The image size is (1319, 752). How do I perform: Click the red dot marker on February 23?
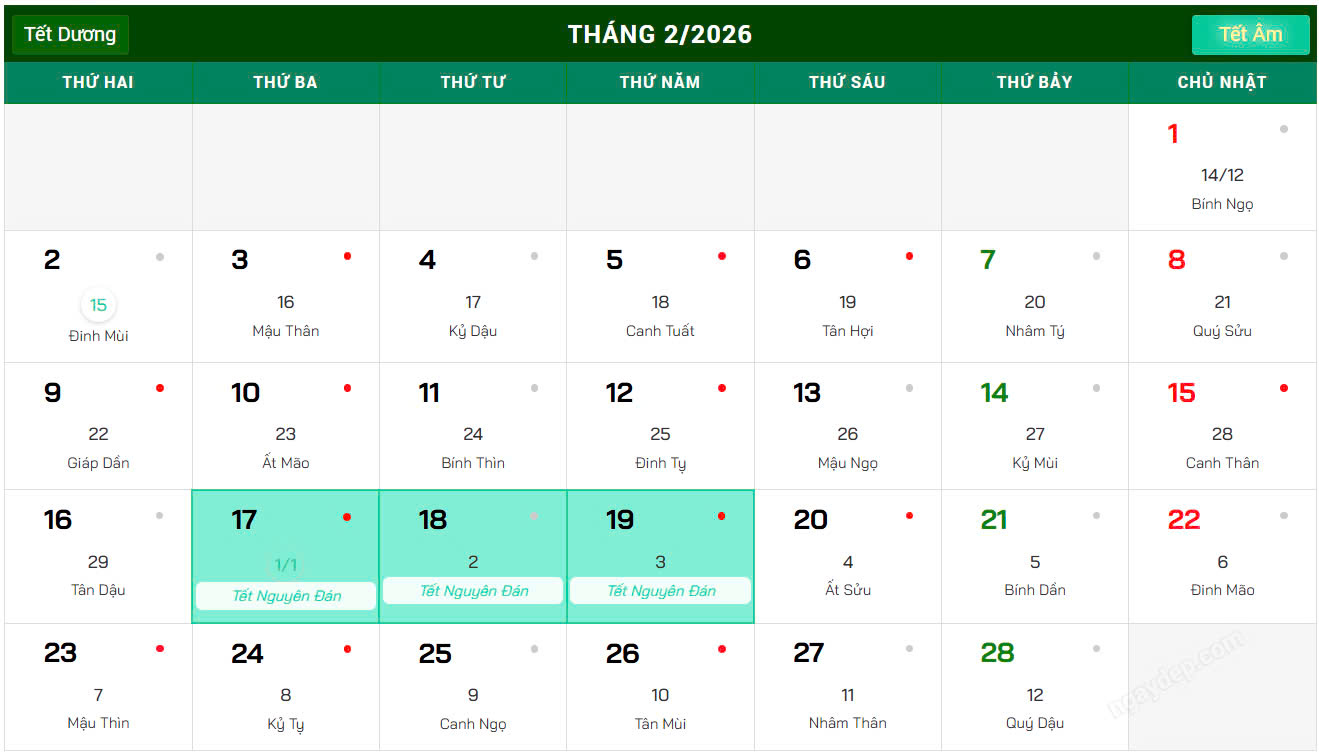(x=160, y=648)
